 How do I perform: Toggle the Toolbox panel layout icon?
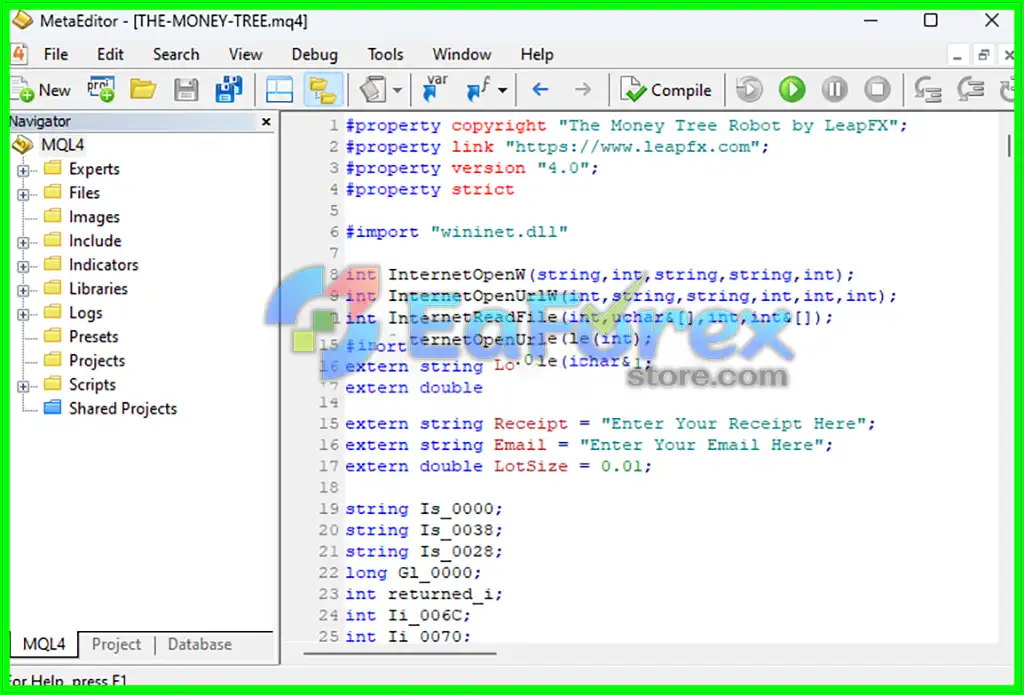click(x=280, y=90)
